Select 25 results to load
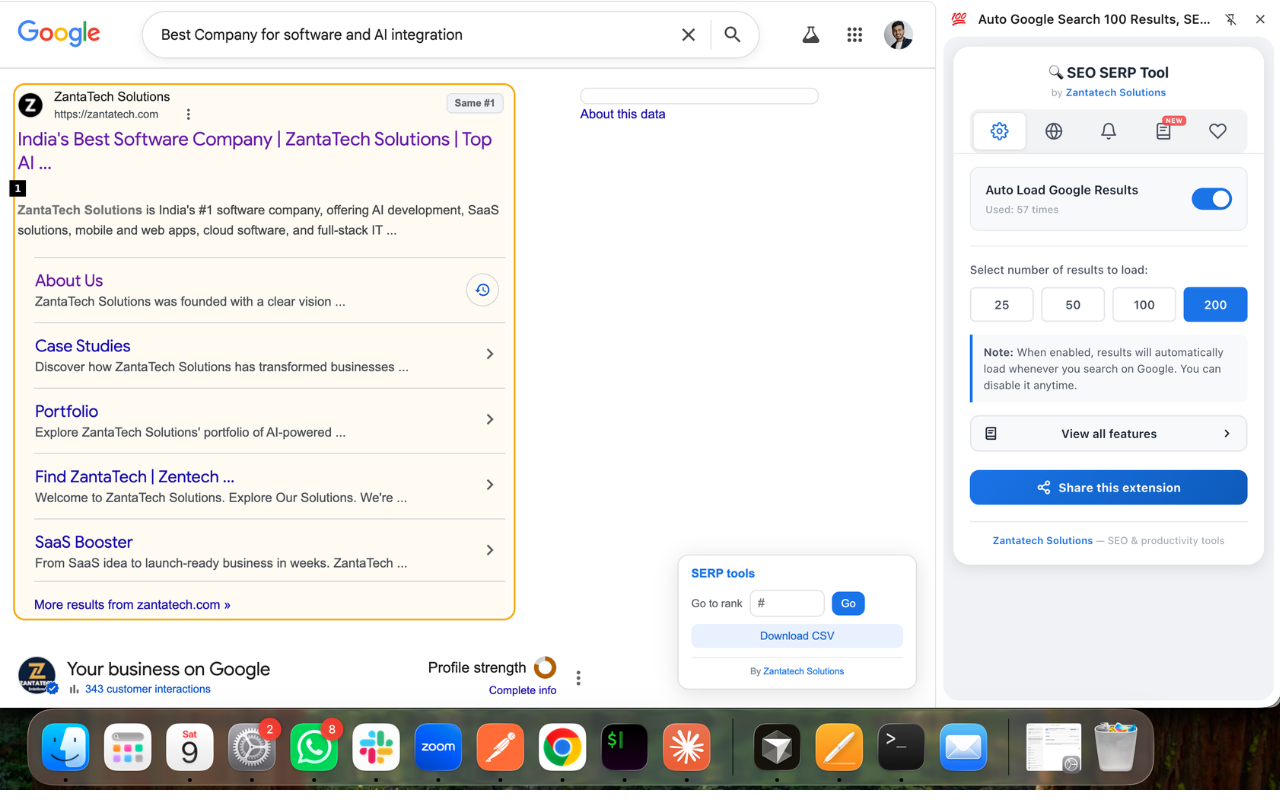Screen dimensions: 1280x800 coord(1002,305)
